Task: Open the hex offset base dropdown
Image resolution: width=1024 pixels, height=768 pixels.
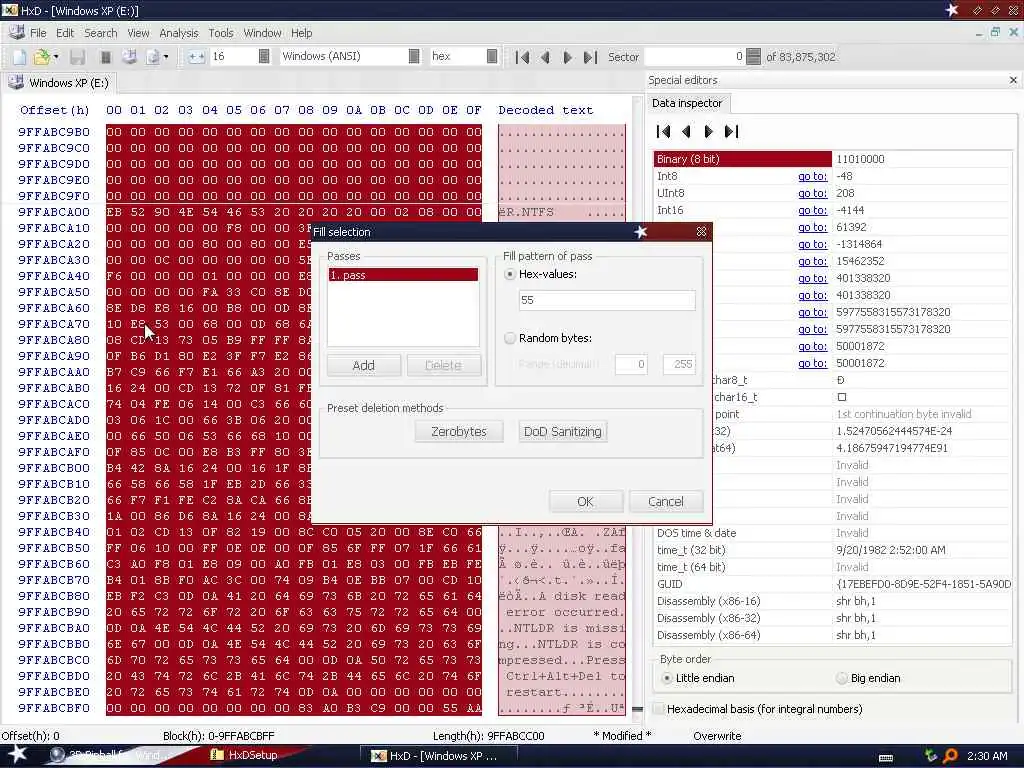Action: coord(492,57)
